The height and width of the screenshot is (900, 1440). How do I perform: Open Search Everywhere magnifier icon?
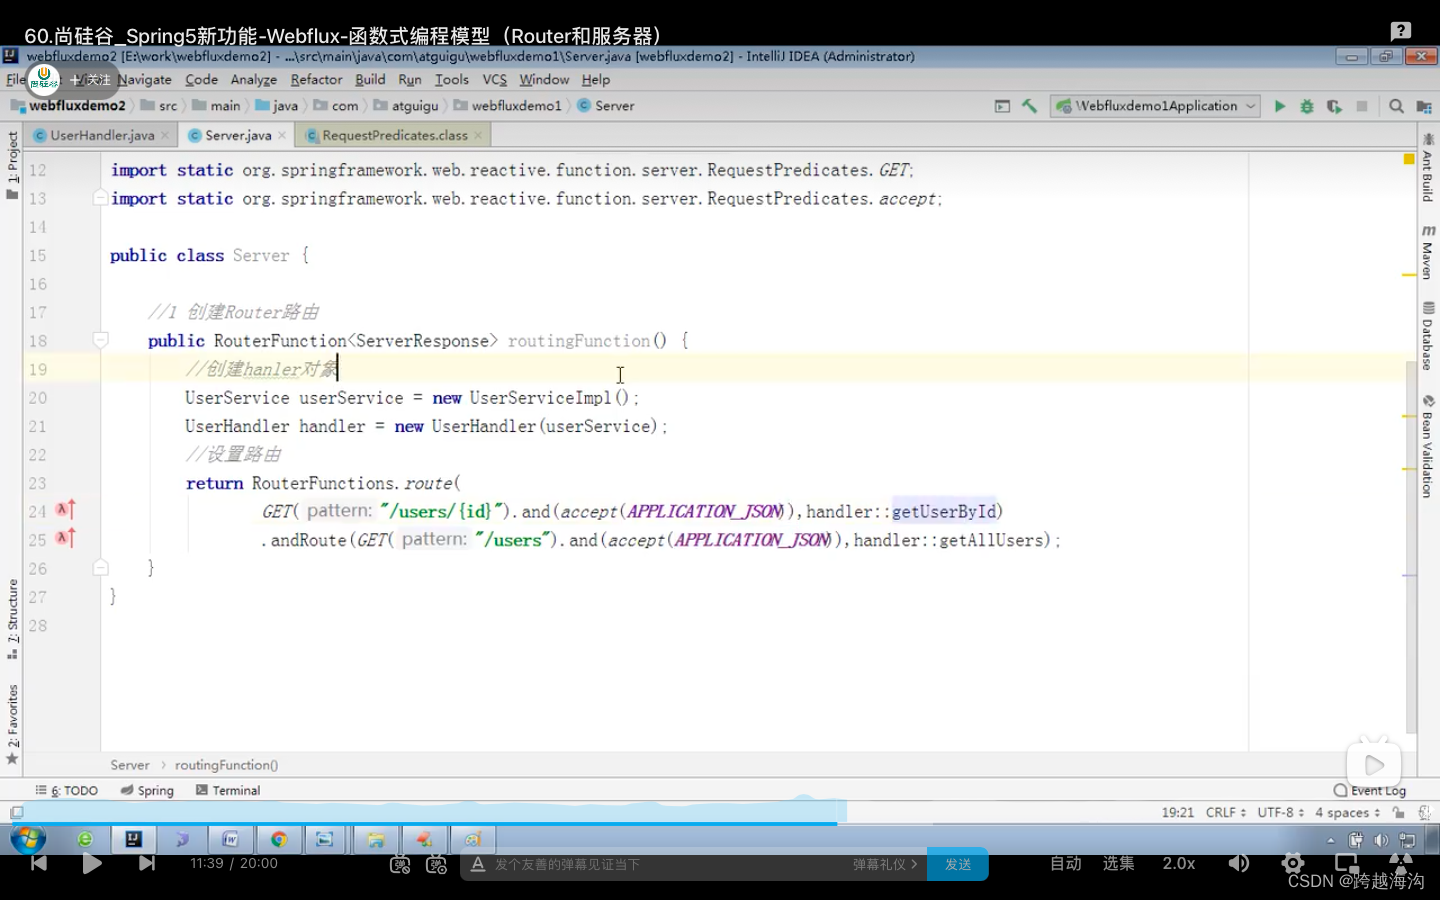point(1396,106)
